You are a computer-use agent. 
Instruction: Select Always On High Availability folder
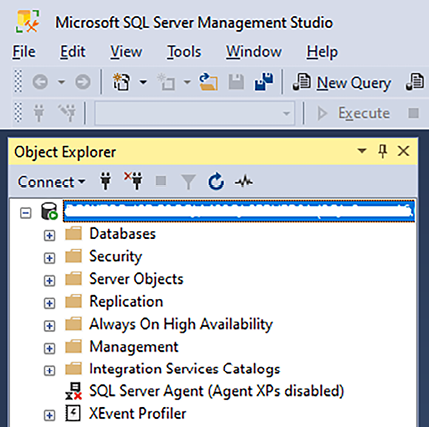tap(181, 324)
